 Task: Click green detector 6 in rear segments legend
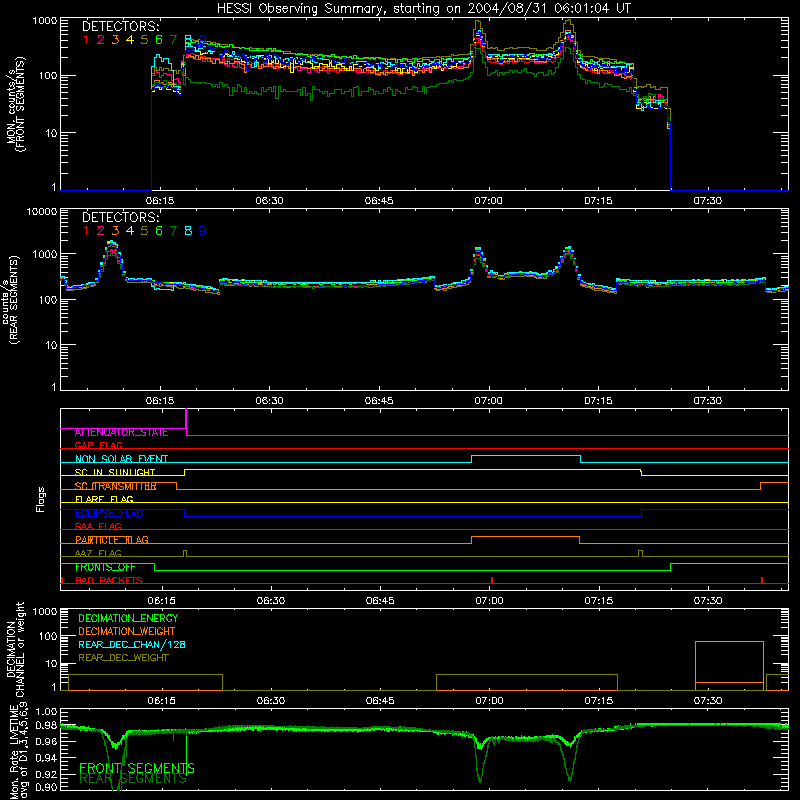pyautogui.click(x=159, y=231)
